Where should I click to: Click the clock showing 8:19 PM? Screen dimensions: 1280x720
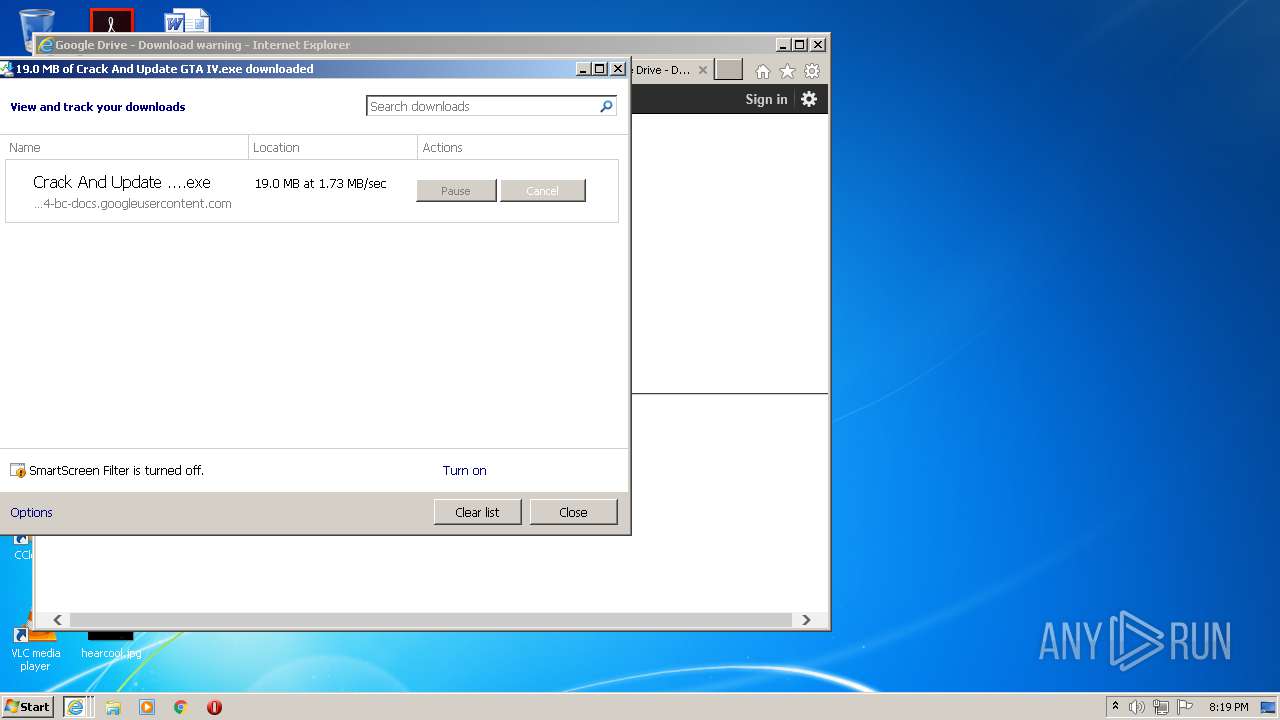point(1228,707)
